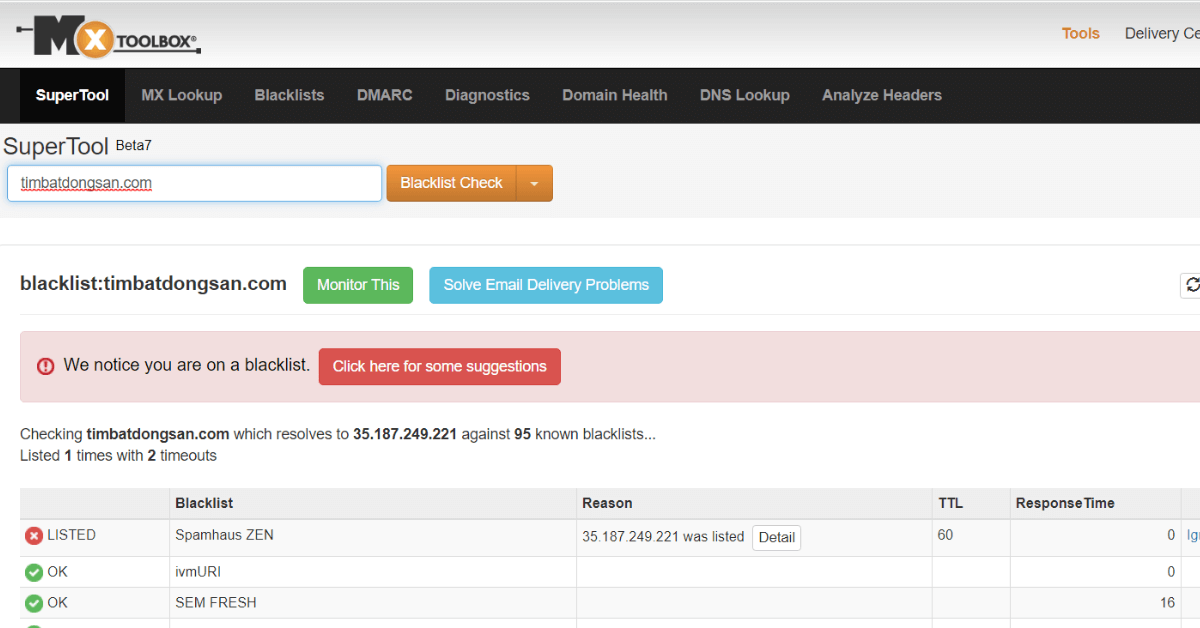Viewport: 1200px width, 628px height.
Task: Click the refresh icon at right edge
Action: pyautogui.click(x=1191, y=285)
